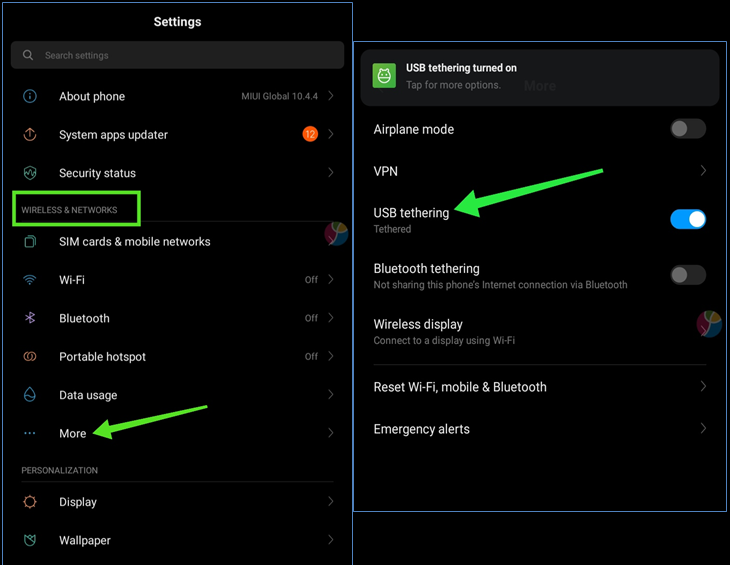Open Emergency alerts chevron
Viewport: 730px width, 565px height.
pyautogui.click(x=703, y=429)
